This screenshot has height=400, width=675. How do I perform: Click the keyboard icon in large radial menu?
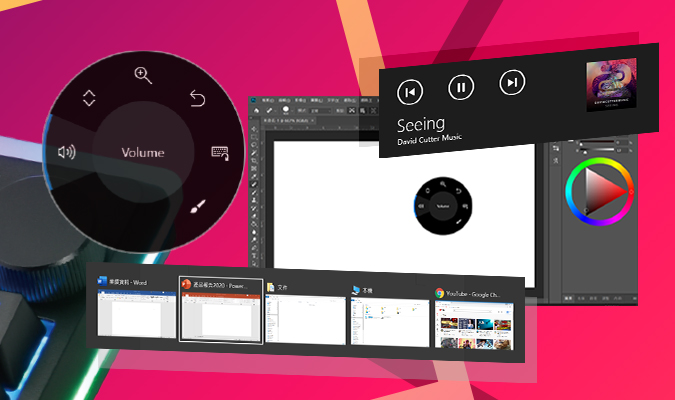(220, 152)
